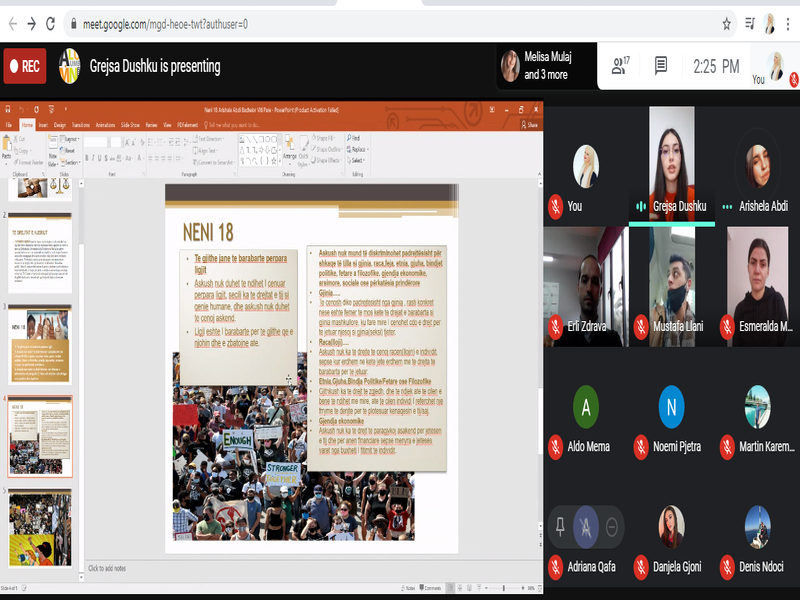The image size is (800, 600).
Task: Pin Adriana Qafa's tile
Action: pos(558,527)
